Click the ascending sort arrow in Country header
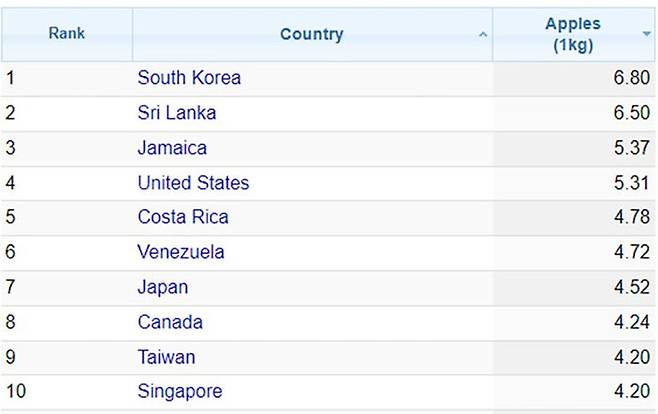This screenshot has height=414, width=658. pos(483,35)
